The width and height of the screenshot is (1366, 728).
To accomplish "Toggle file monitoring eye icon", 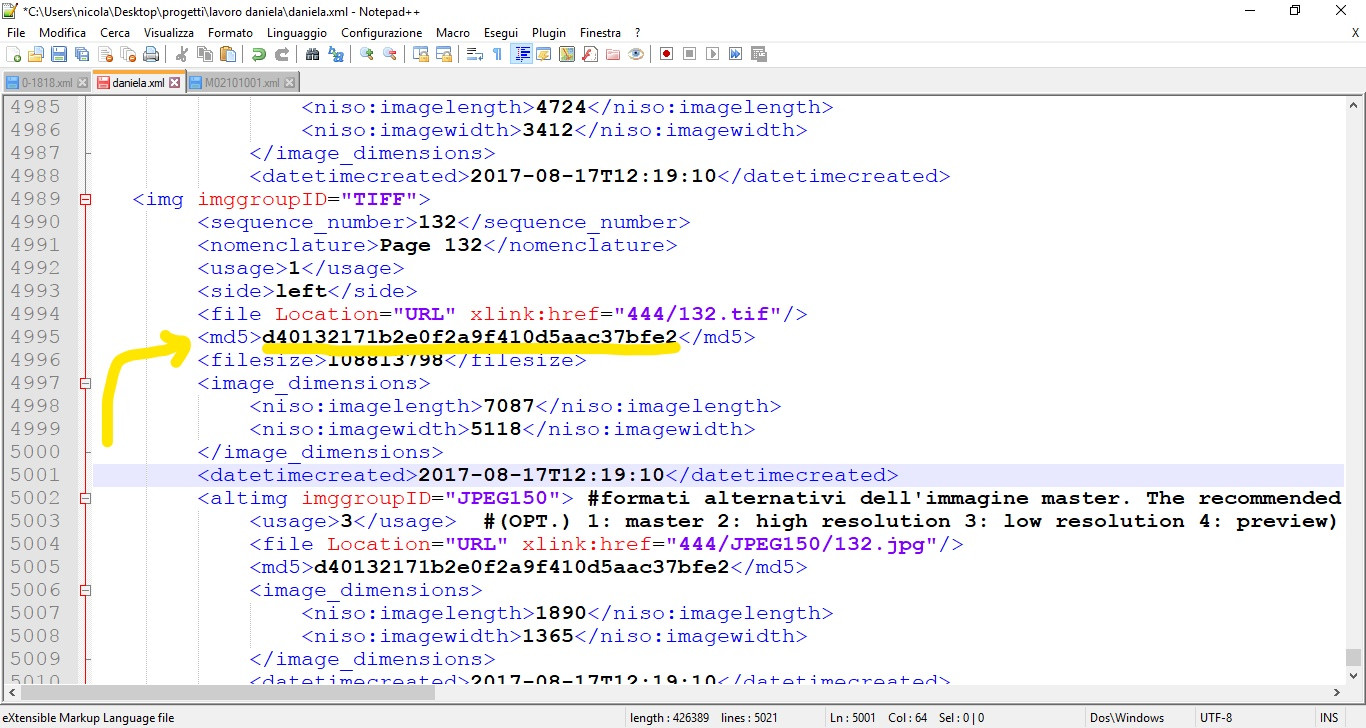I will tap(636, 54).
